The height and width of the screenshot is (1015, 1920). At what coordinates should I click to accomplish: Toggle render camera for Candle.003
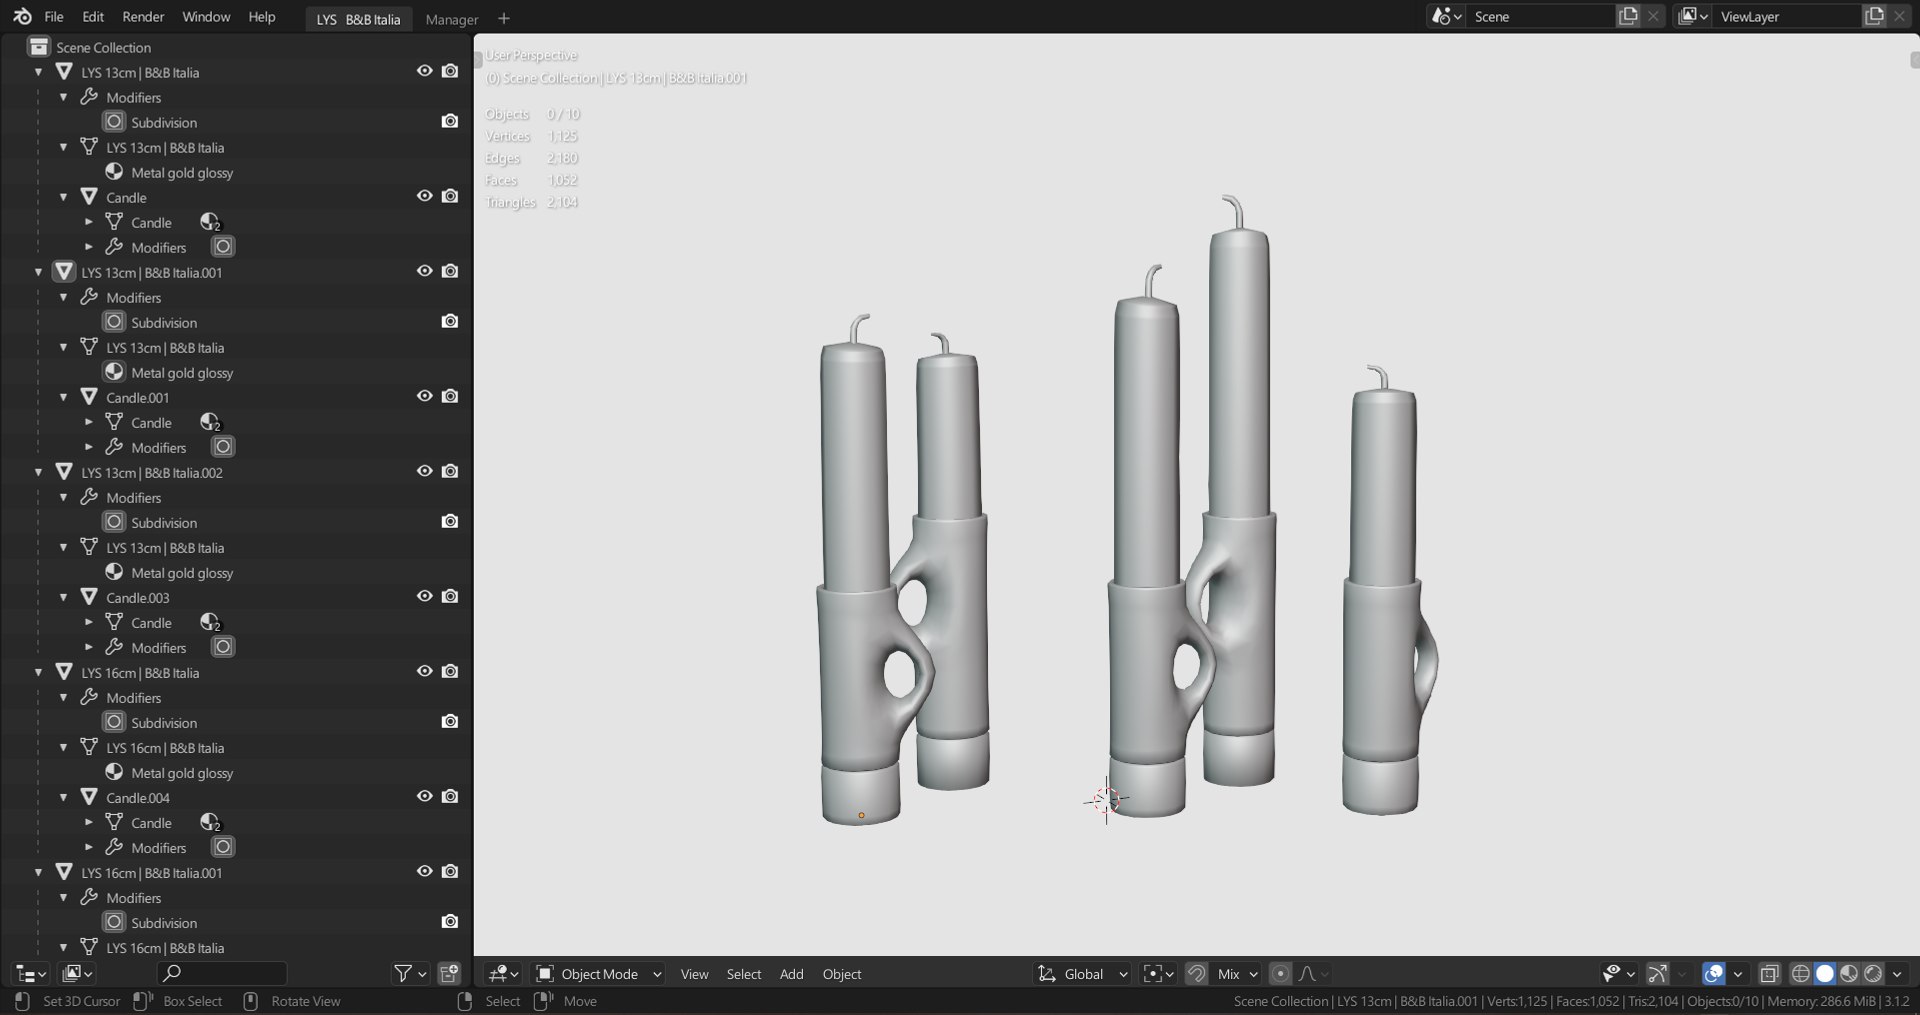pyautogui.click(x=450, y=596)
